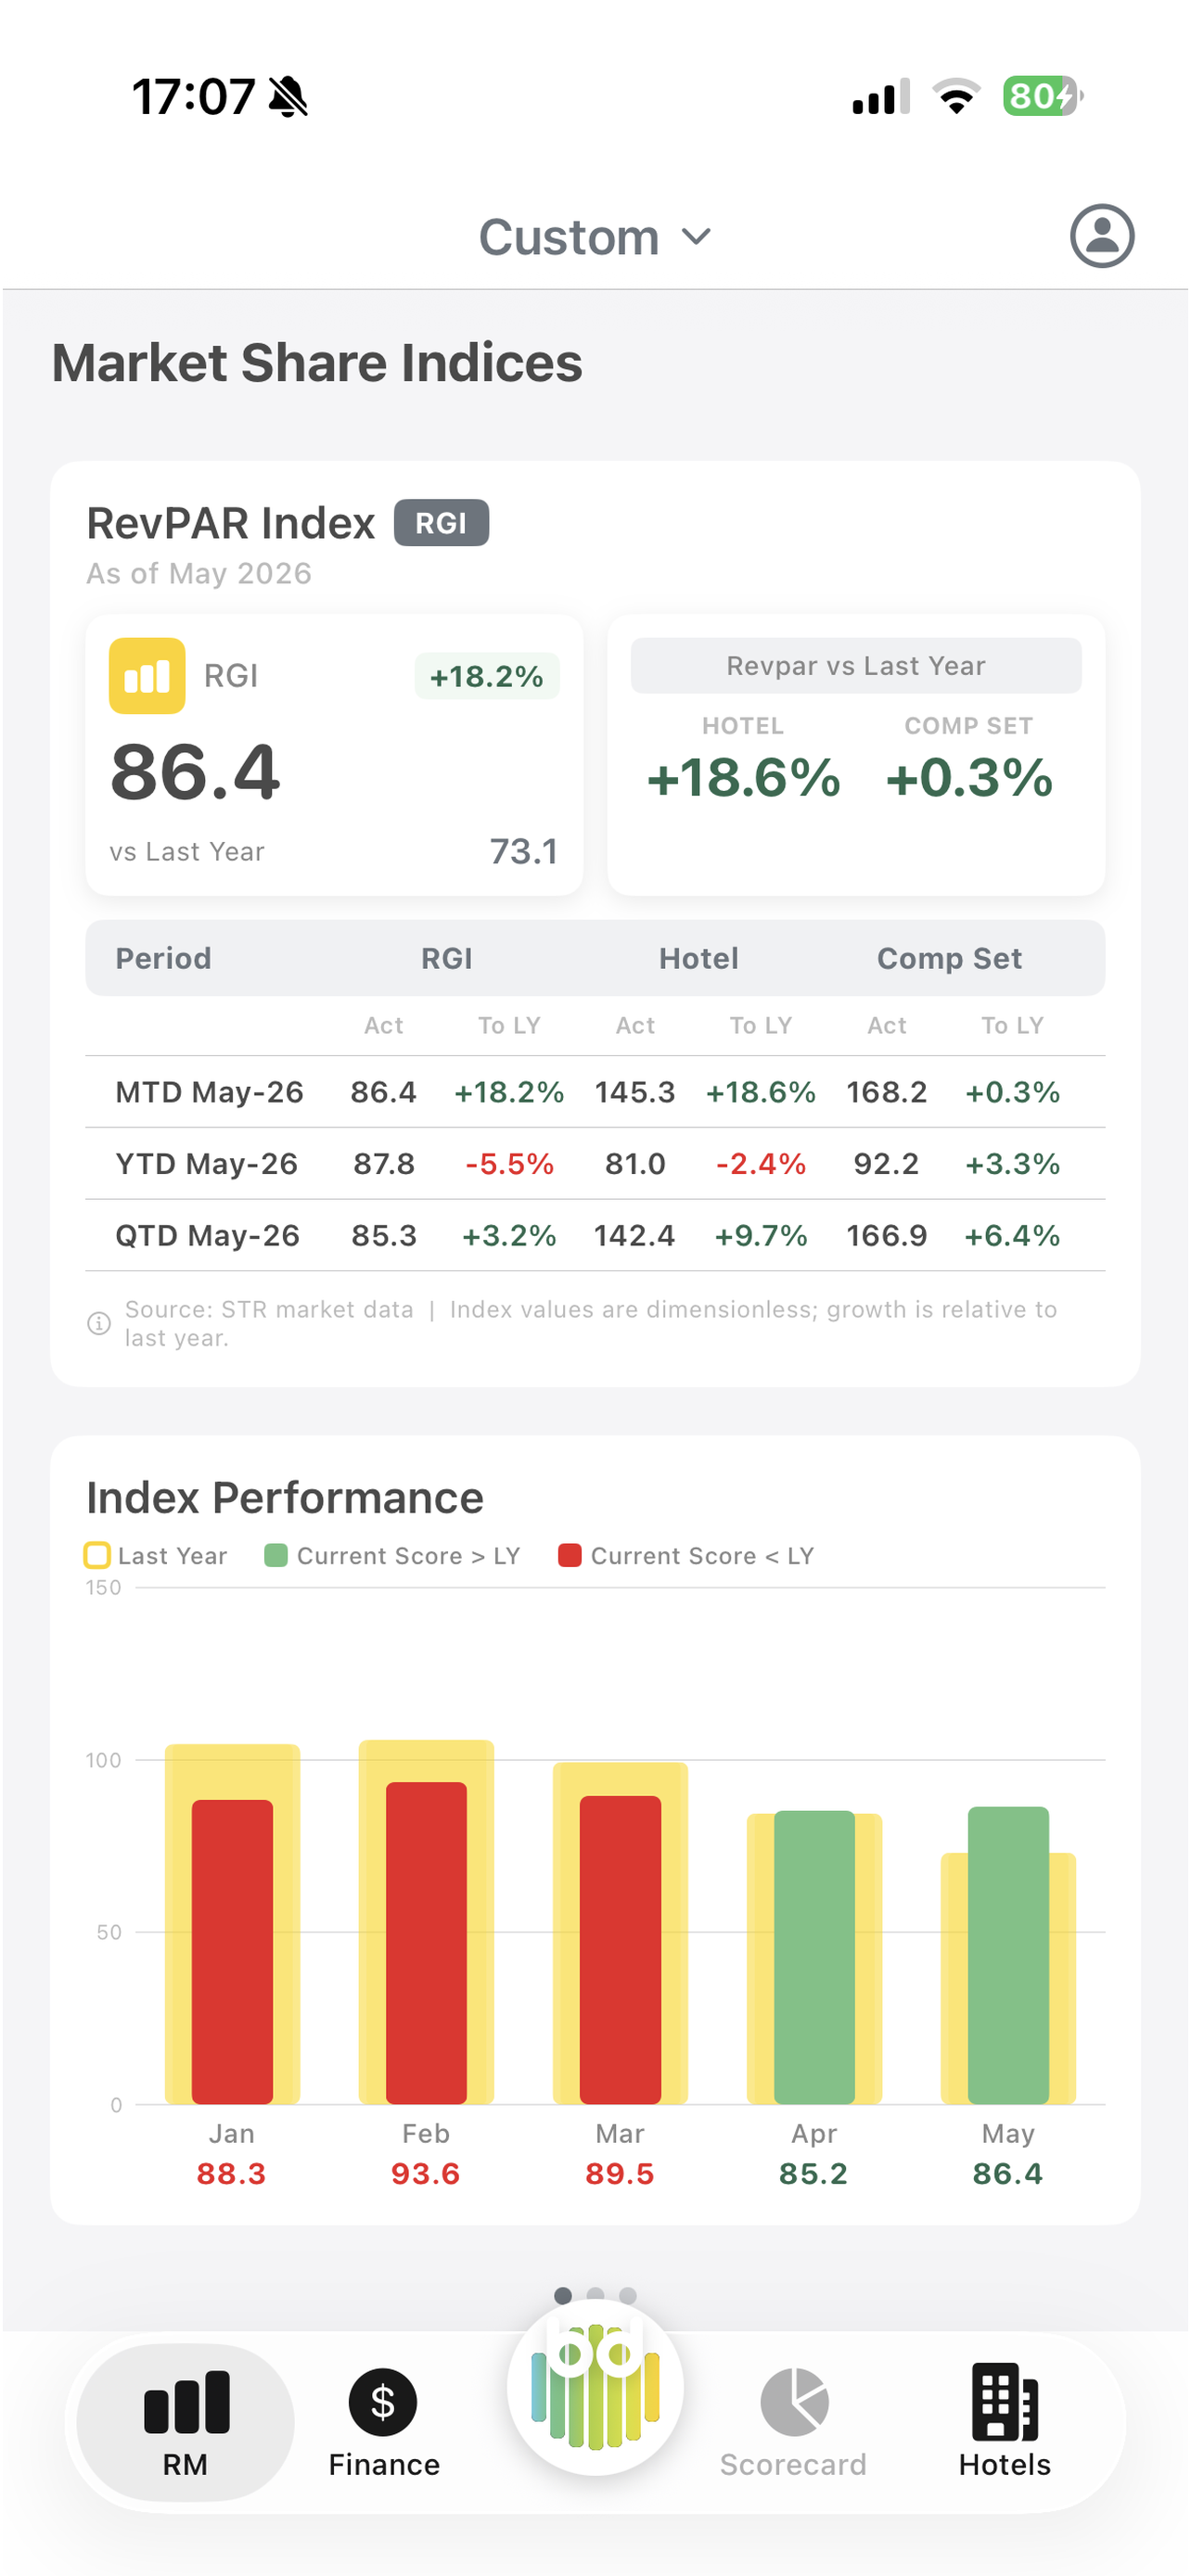Viewport: 1191px width, 2576px height.
Task: Open the central colorful bars logo button
Action: coord(595,2386)
